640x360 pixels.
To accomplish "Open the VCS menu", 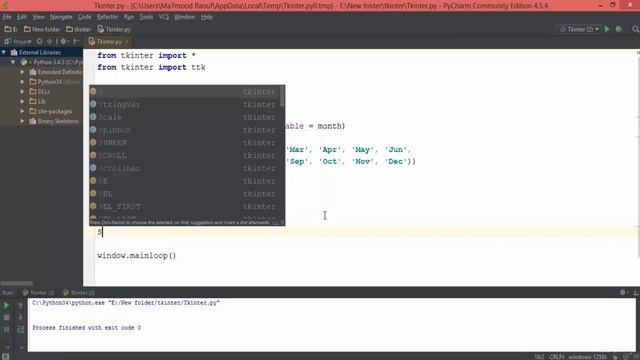I will pyautogui.click(x=164, y=17).
